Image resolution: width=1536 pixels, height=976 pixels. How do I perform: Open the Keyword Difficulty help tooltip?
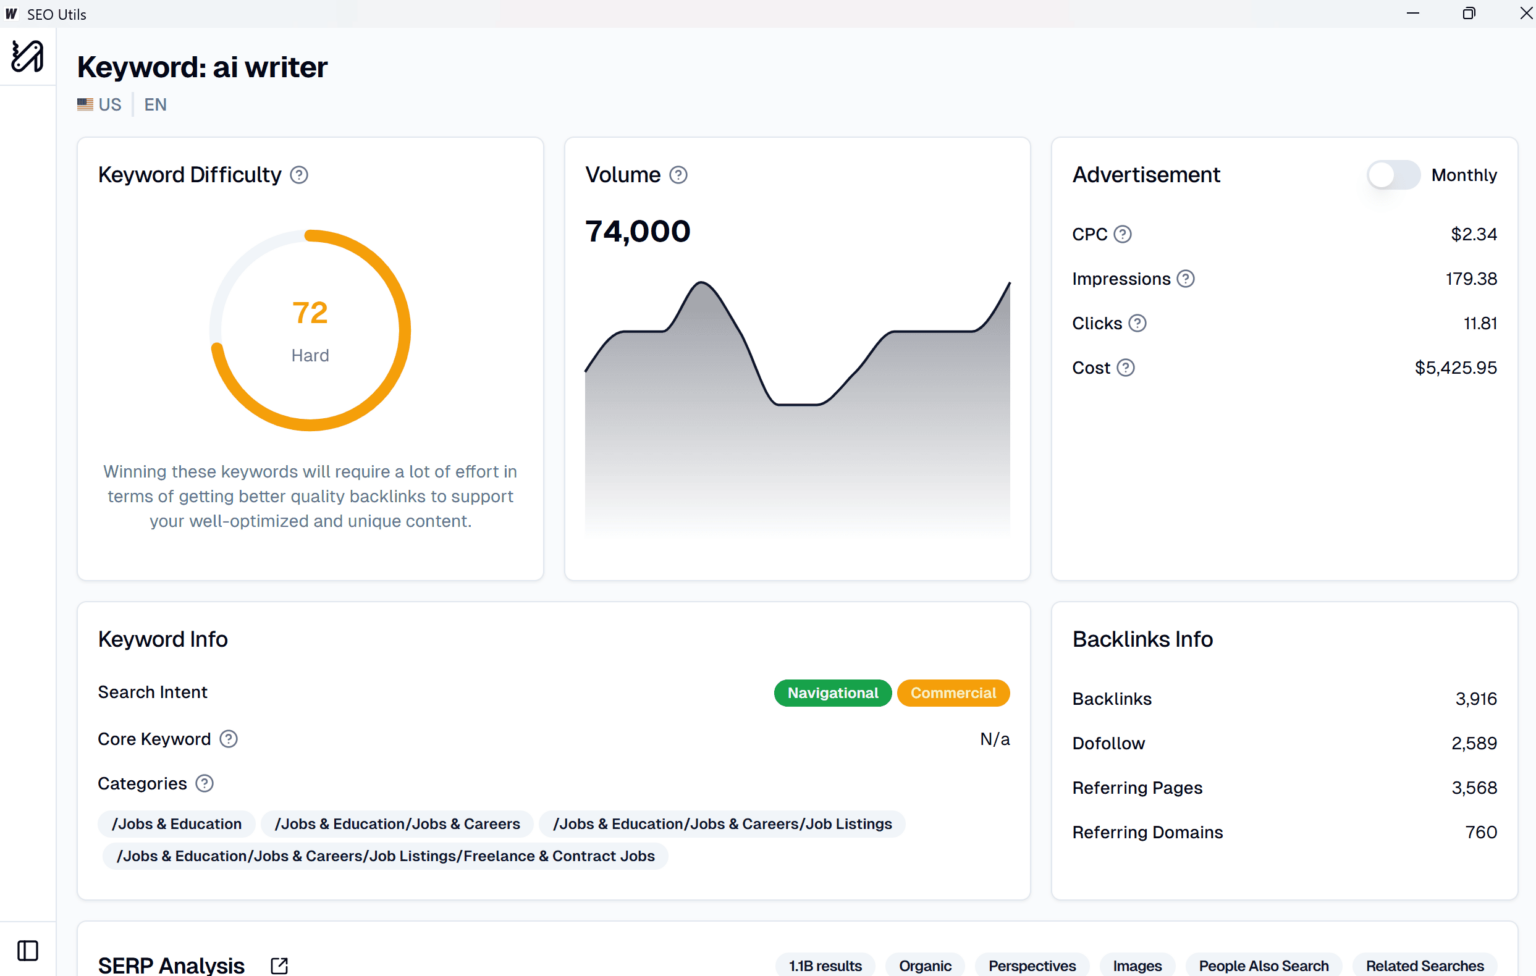298,175
